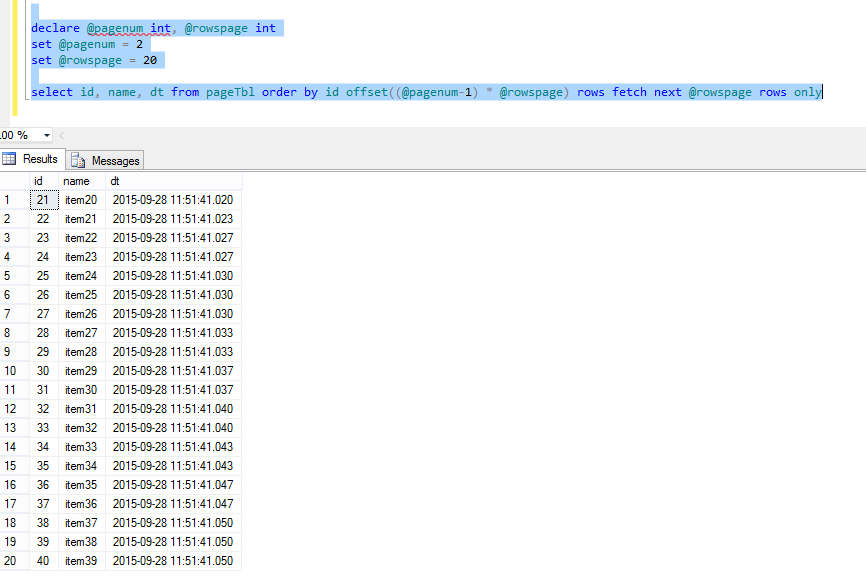Select the Results tab
This screenshot has width=866, height=586.
click(40, 159)
